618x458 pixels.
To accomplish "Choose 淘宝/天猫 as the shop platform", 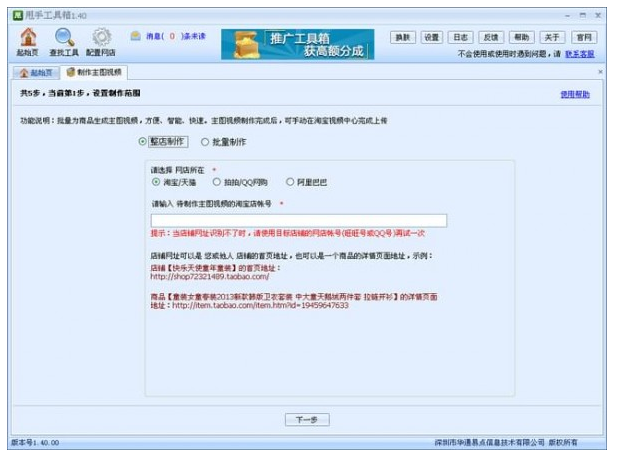I will pos(156,182).
